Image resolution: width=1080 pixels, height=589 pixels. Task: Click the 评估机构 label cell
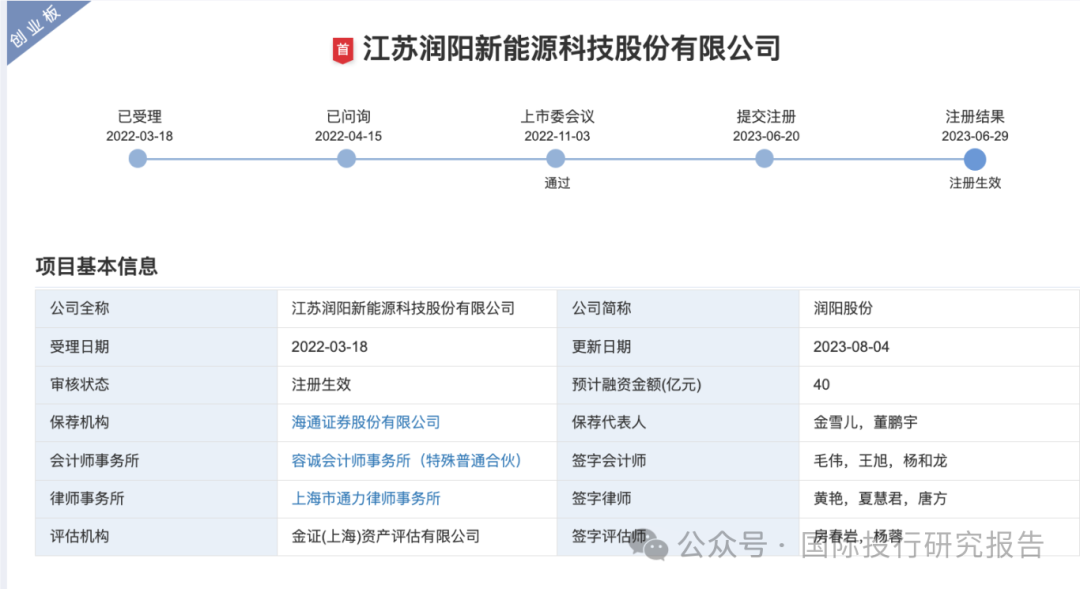[x=156, y=536]
